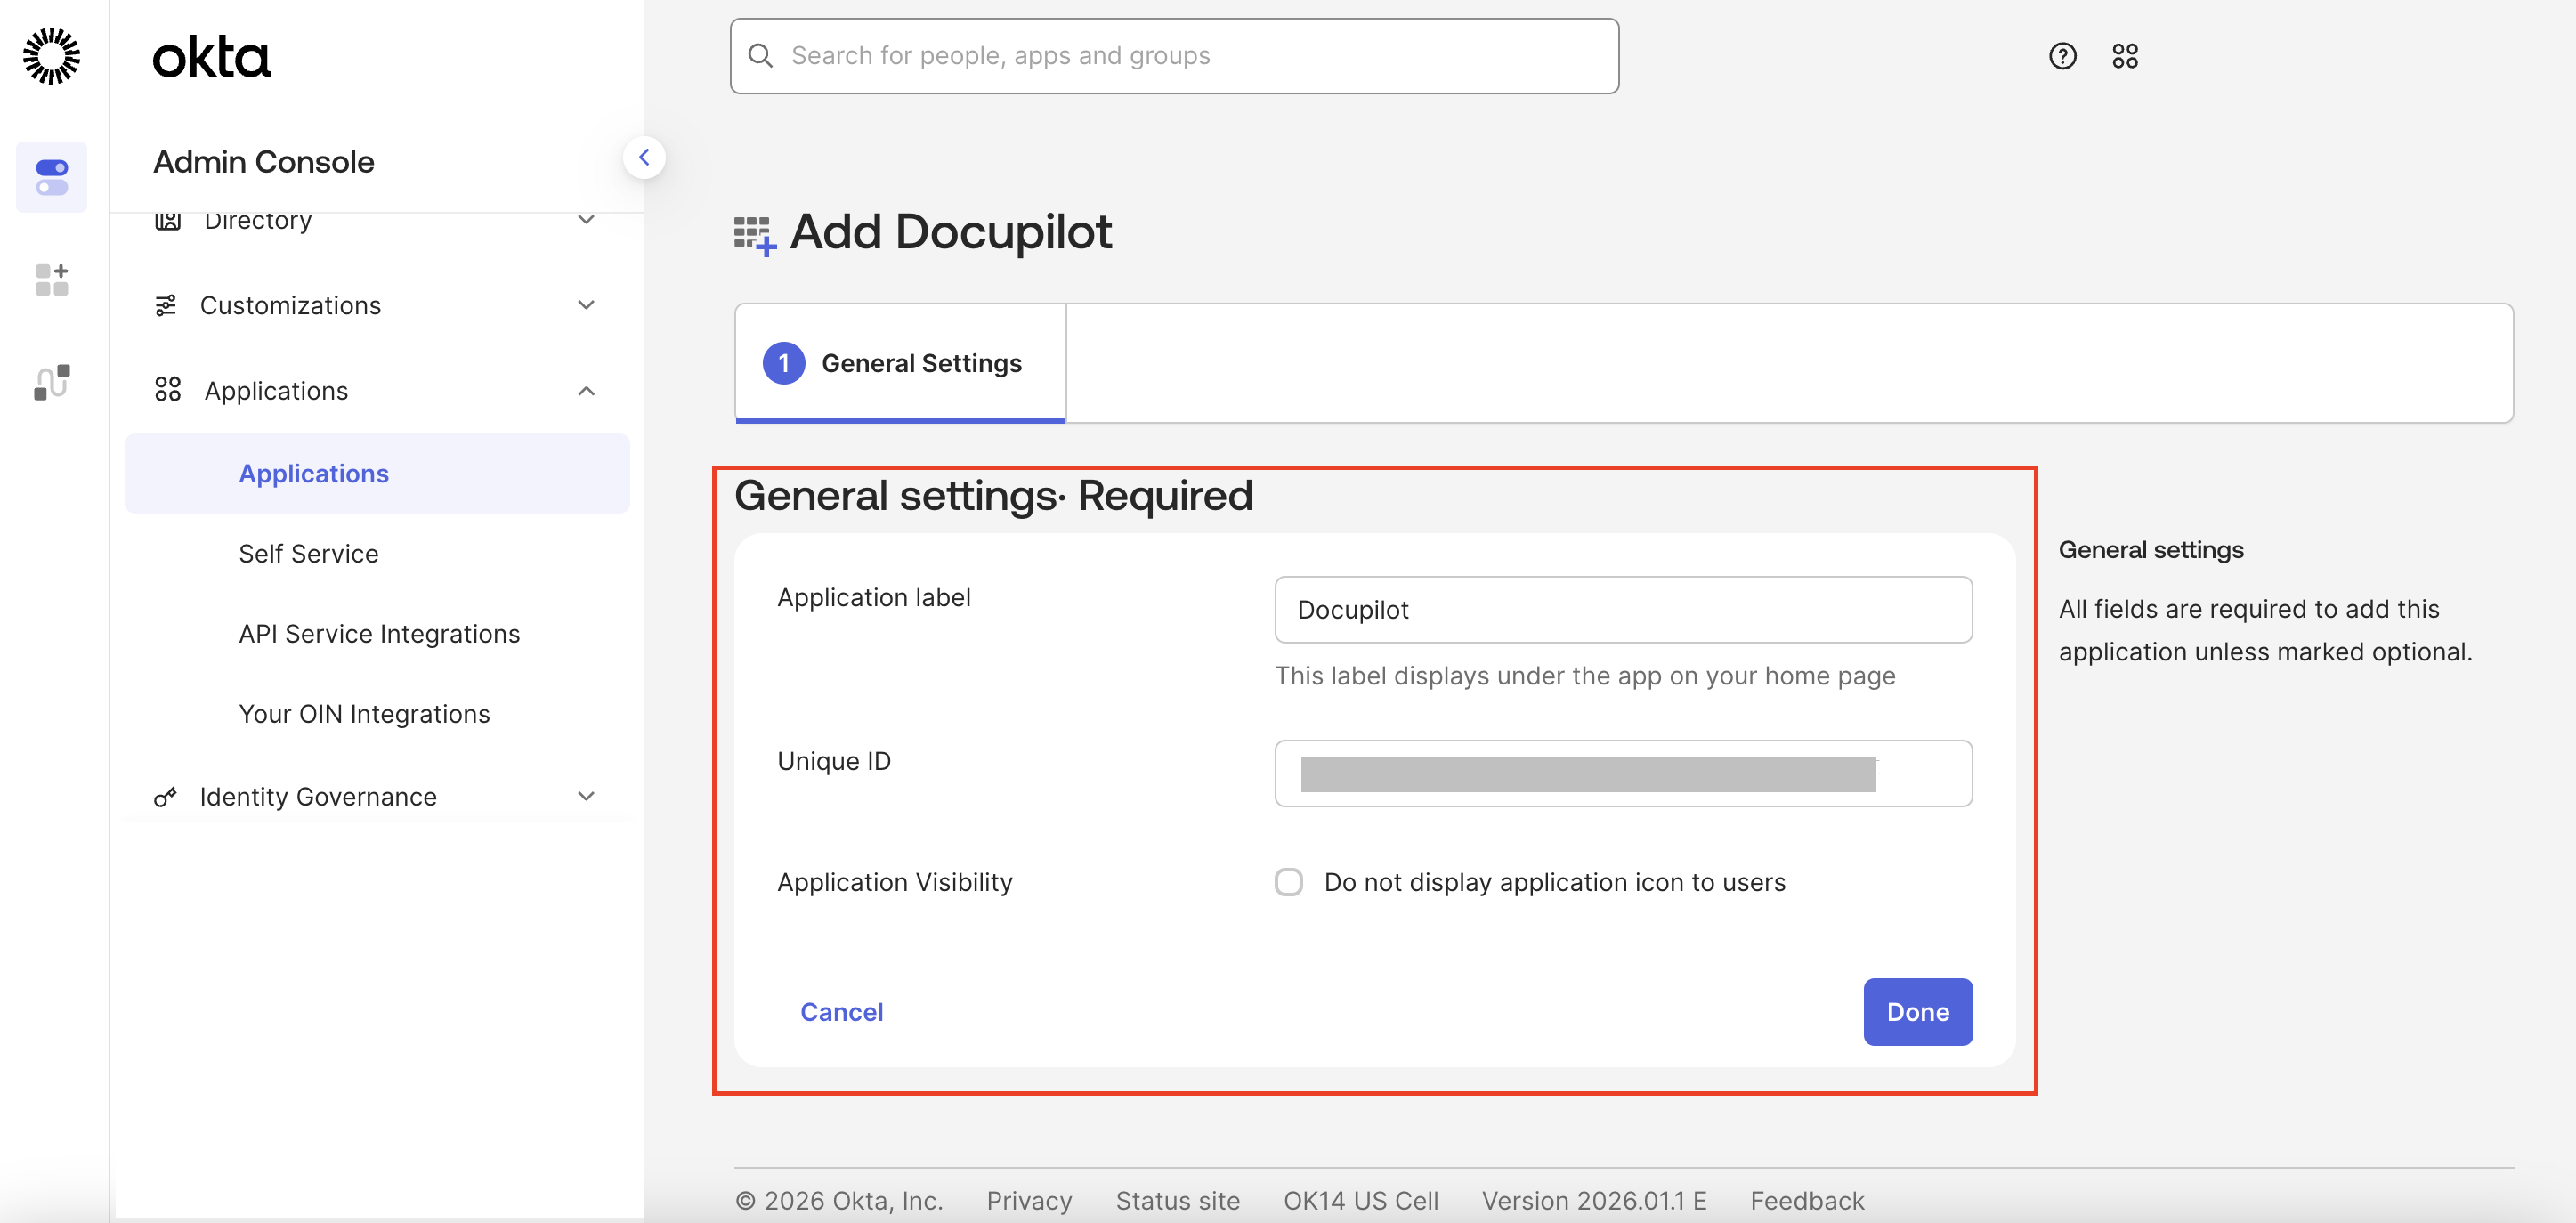Open the add-apps grid plus rail icon
The width and height of the screenshot is (2576, 1223).
pos(51,280)
